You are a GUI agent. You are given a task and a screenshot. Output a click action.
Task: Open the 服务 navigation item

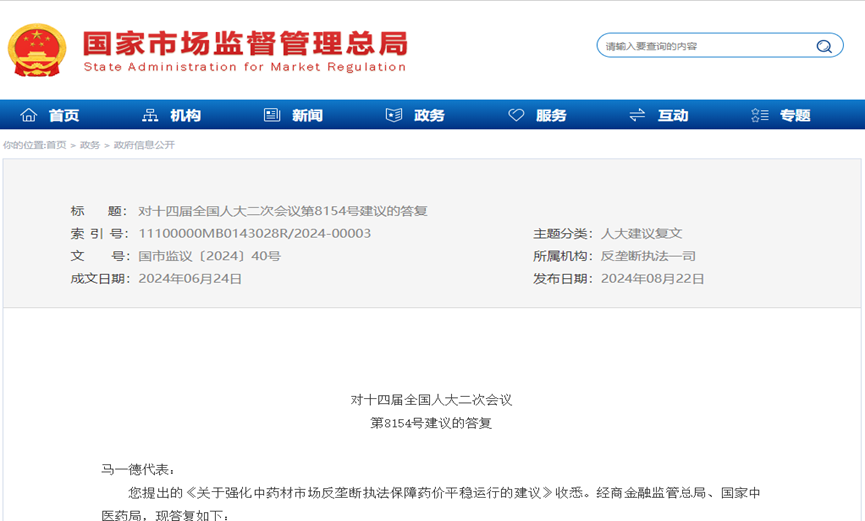pos(551,115)
